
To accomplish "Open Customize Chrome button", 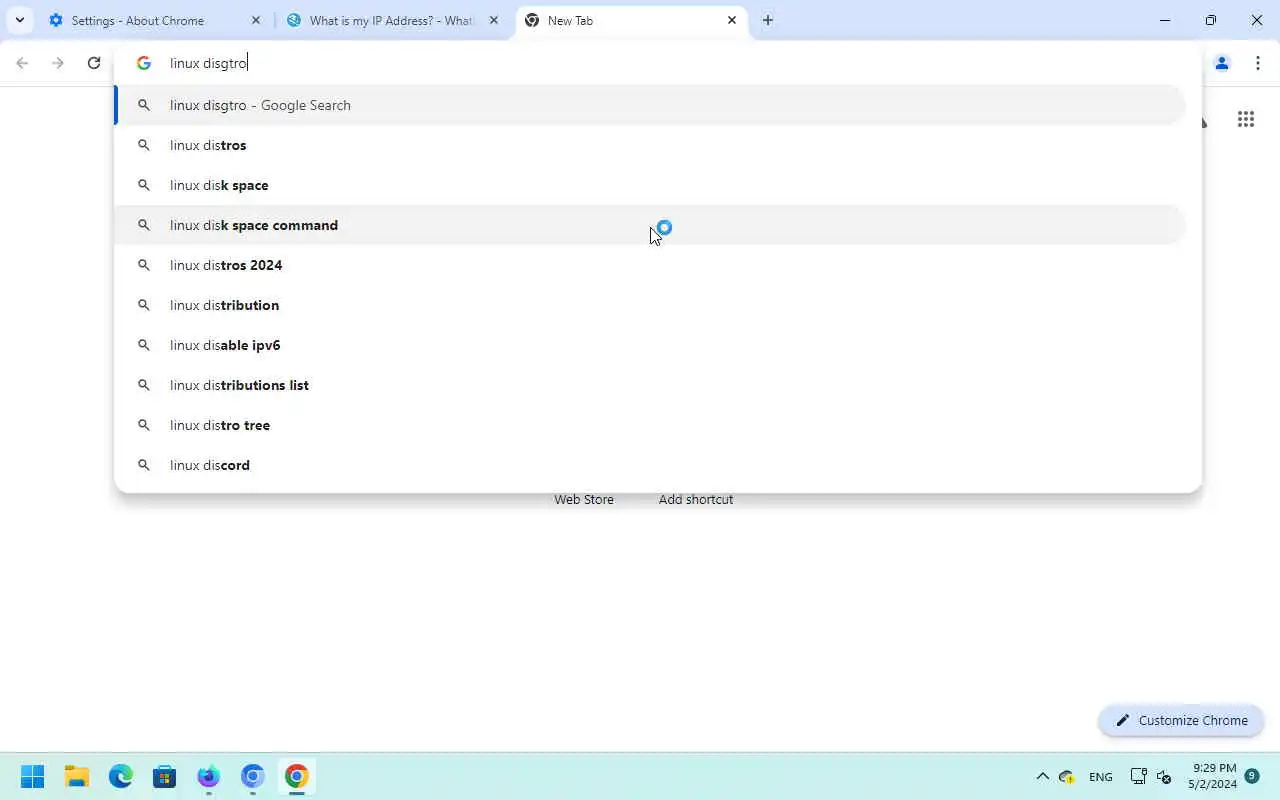I will [1181, 720].
